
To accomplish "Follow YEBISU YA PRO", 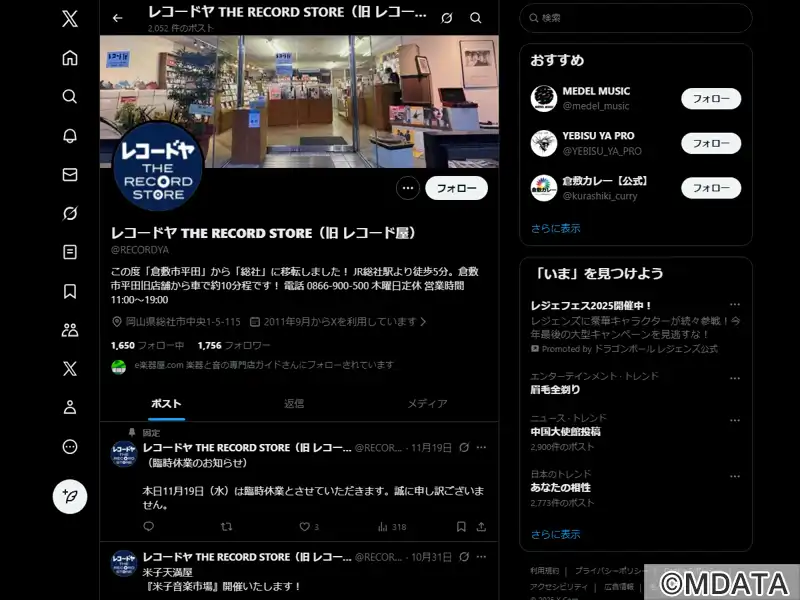I will coord(711,143).
